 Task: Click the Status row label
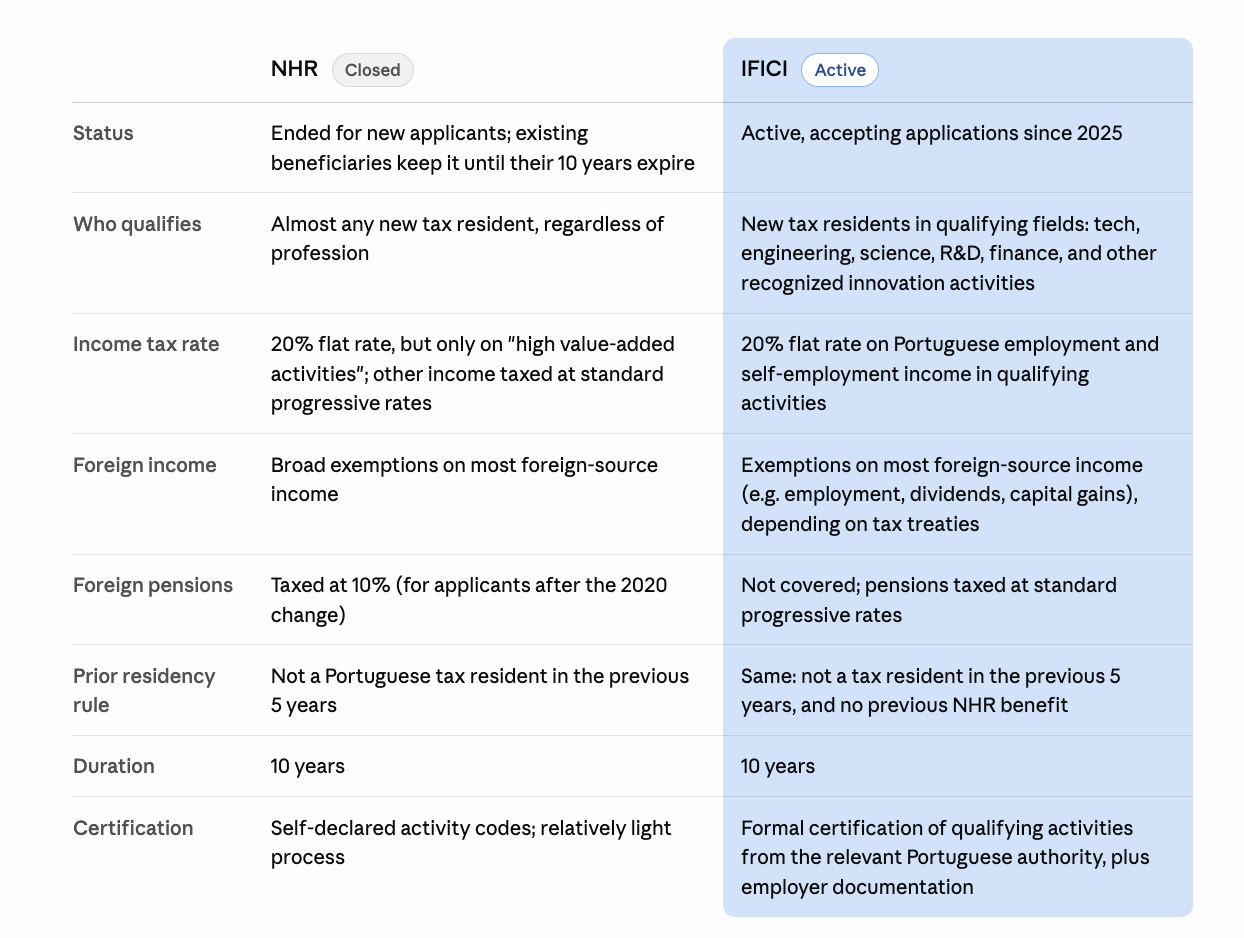[x=103, y=133]
